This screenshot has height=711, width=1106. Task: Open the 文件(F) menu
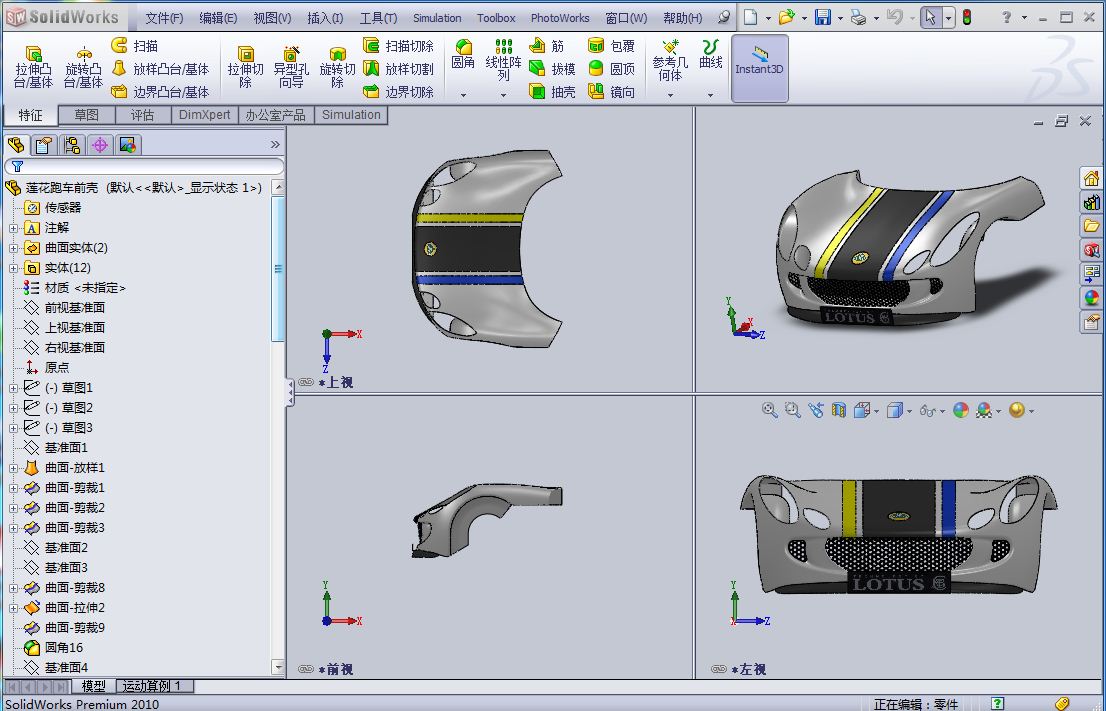click(164, 18)
